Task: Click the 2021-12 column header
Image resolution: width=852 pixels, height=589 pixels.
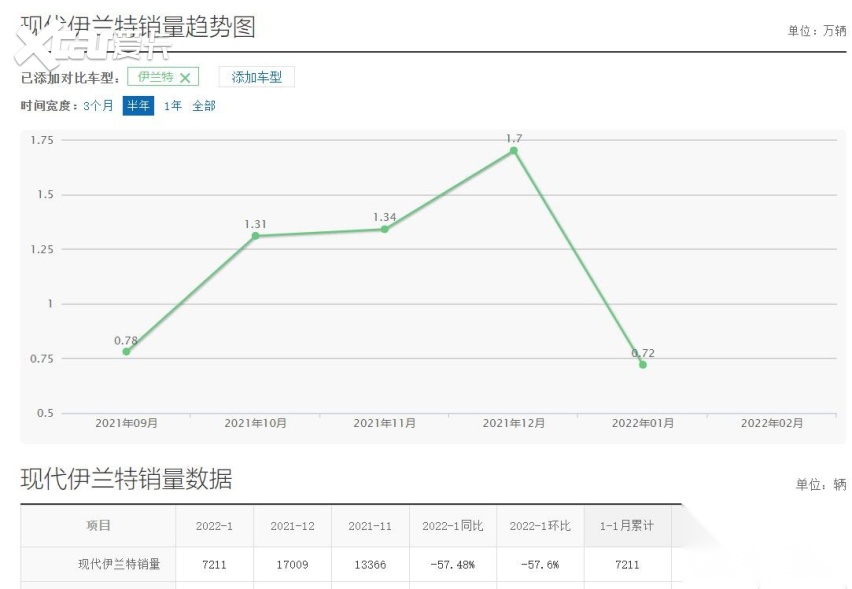Action: [x=292, y=526]
